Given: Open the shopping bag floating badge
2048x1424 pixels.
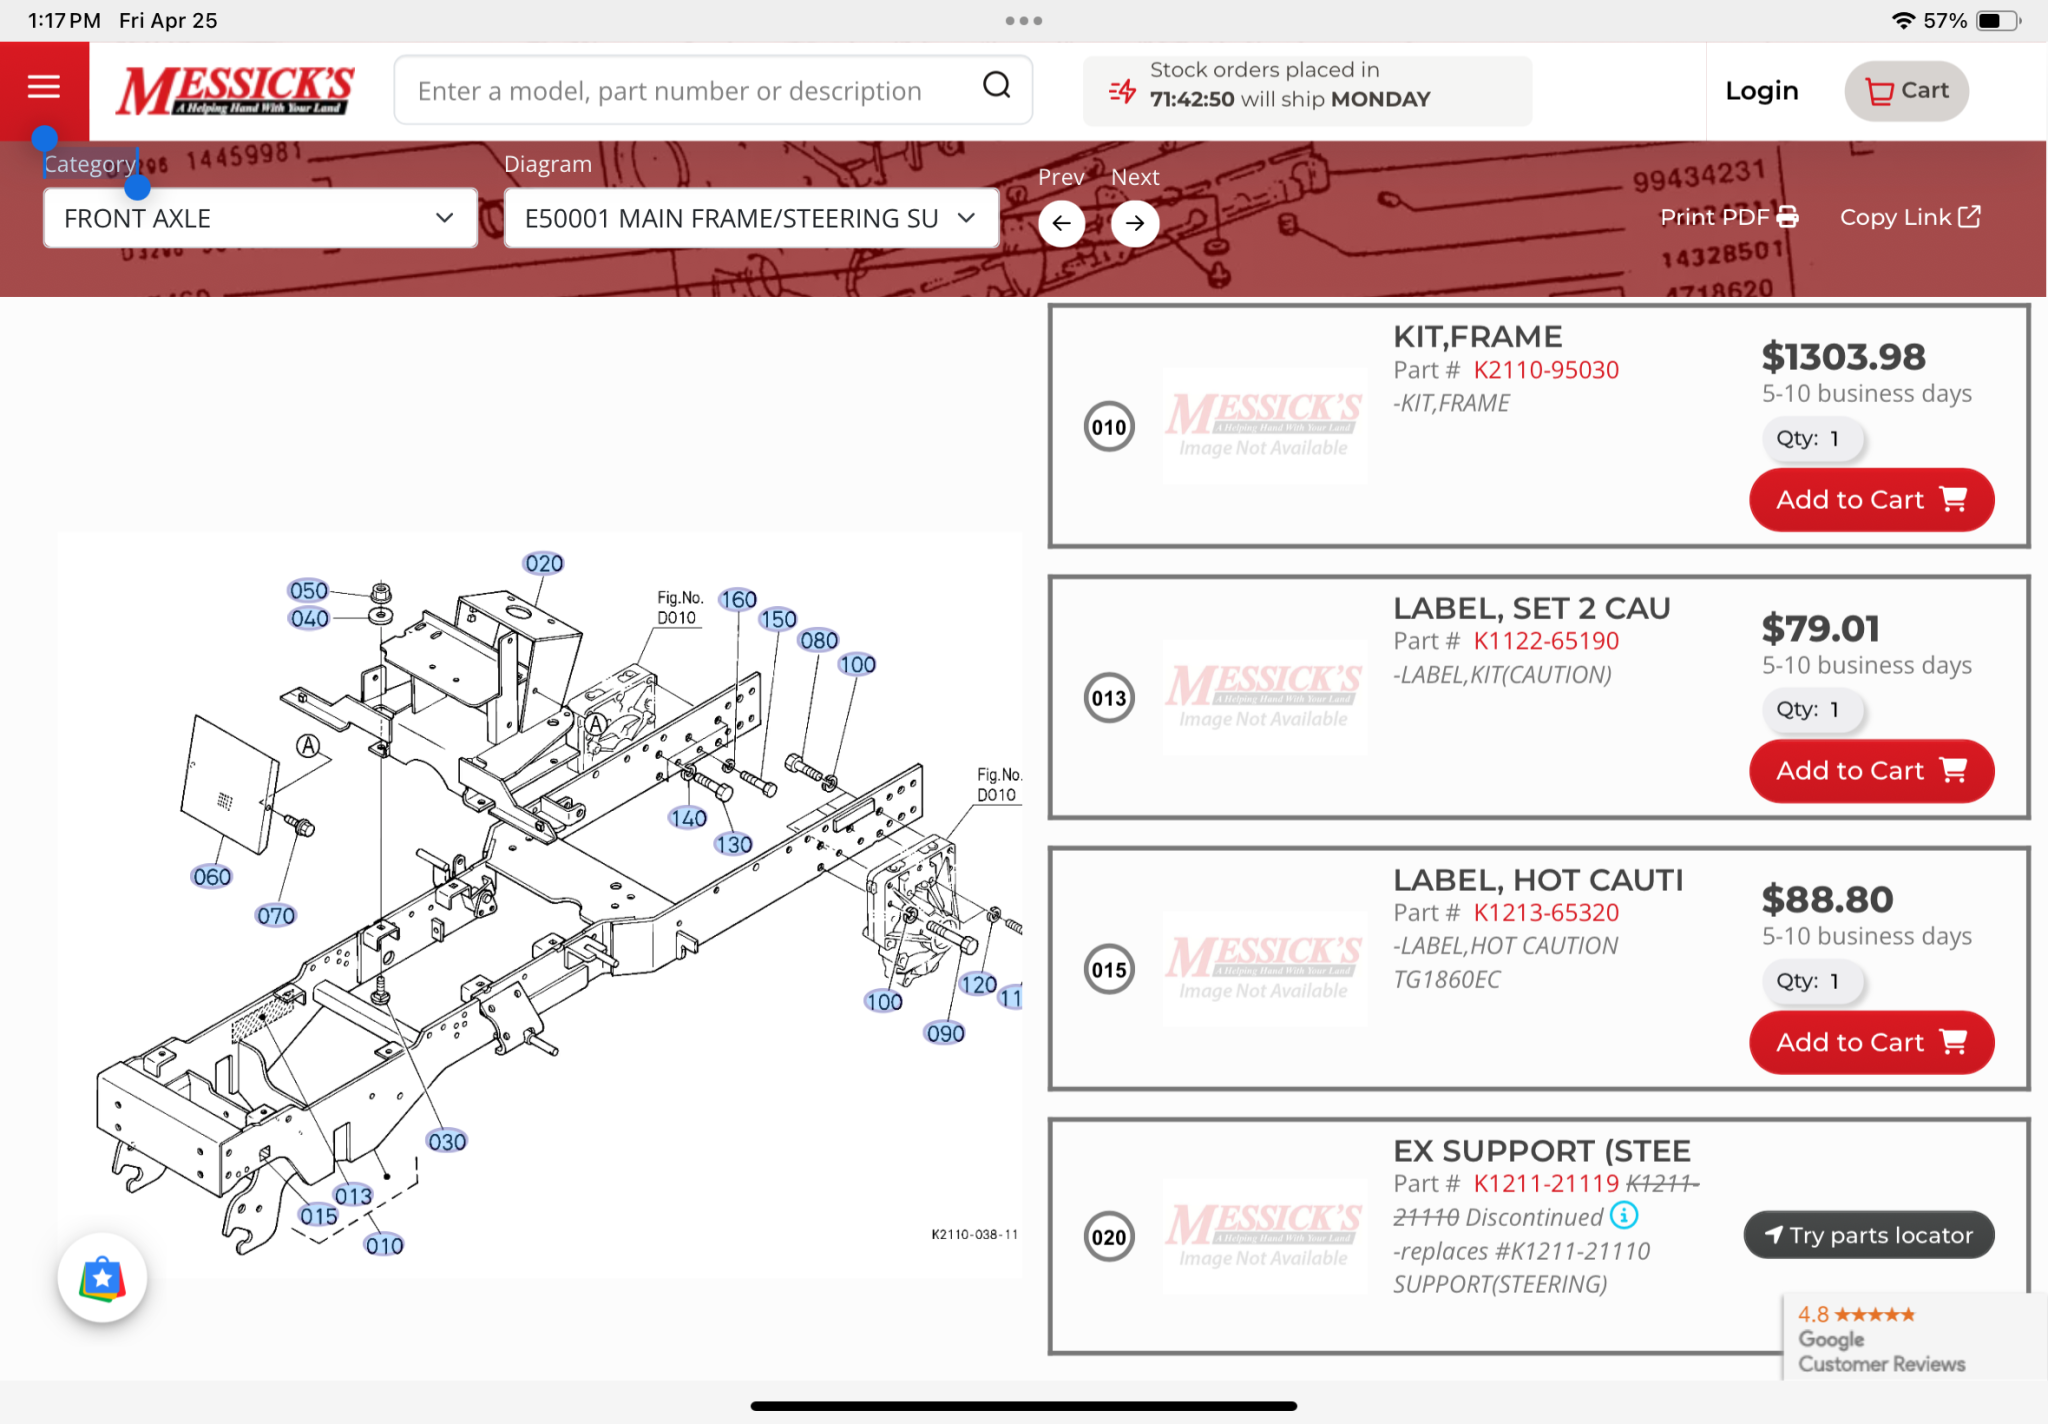Looking at the screenshot, I should point(102,1278).
